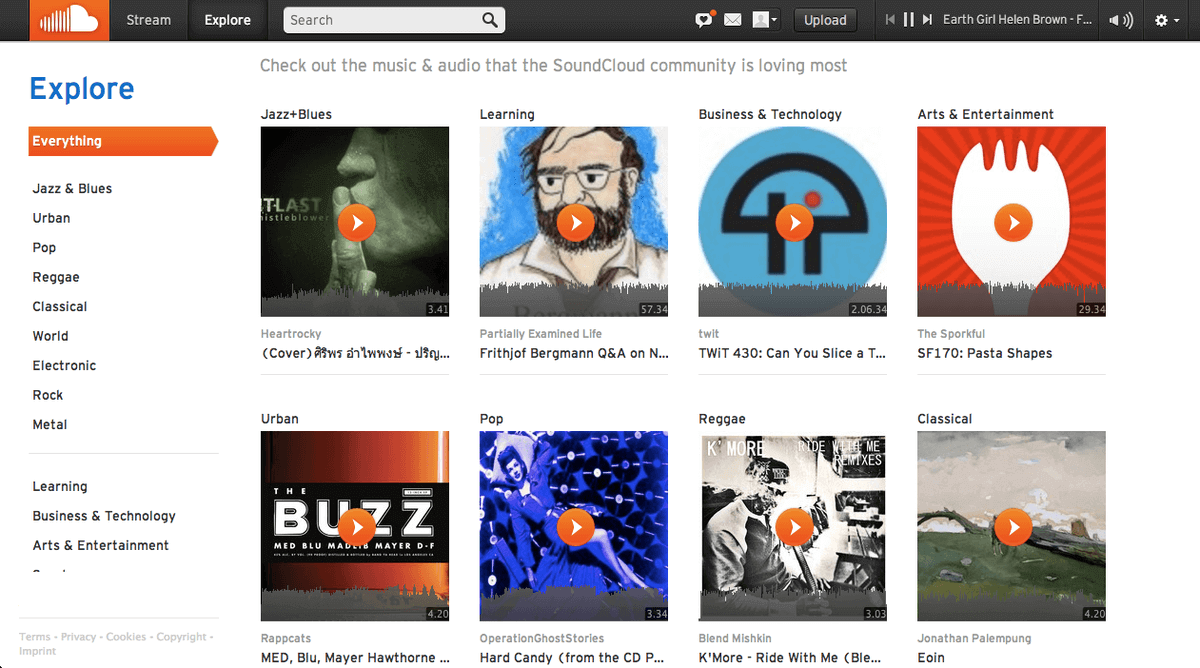Open the Frithjof Bergmann Q&A title

pos(575,353)
